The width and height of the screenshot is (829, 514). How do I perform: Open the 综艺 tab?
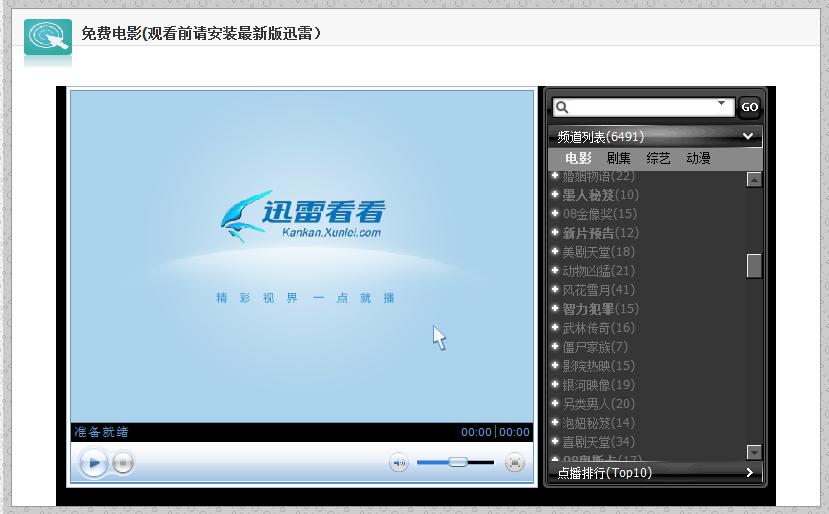(x=658, y=158)
